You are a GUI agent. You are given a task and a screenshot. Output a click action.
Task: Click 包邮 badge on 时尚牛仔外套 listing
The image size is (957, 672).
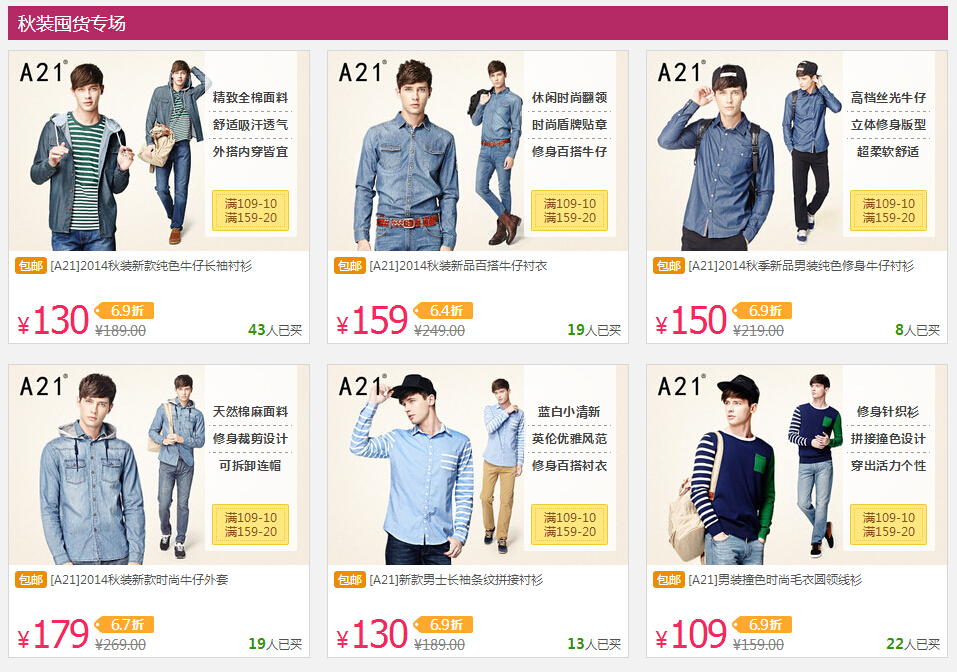(31, 579)
